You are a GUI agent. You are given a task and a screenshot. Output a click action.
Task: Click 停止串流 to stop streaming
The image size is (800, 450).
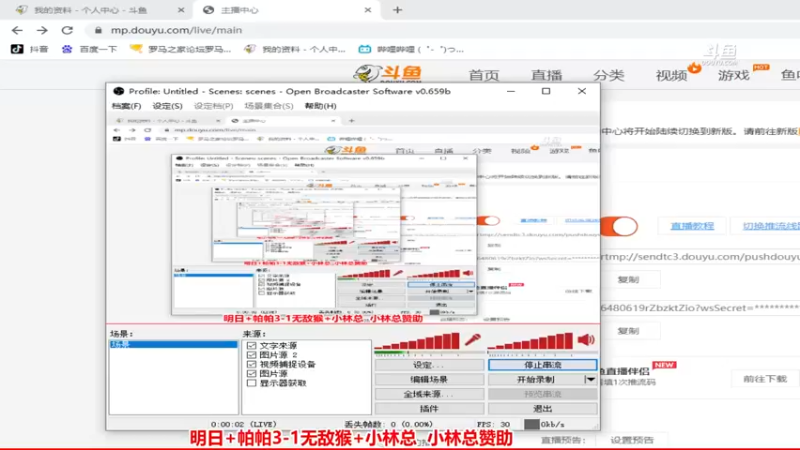[x=542, y=365]
